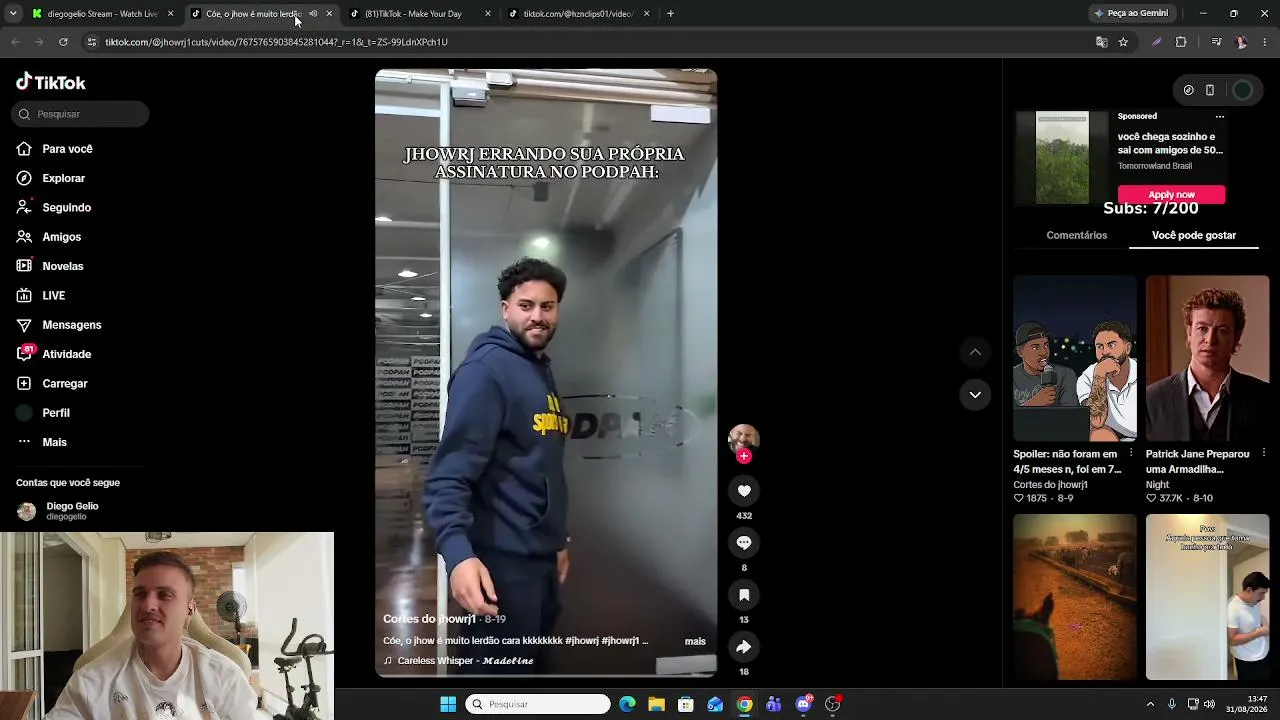Screen dimensions: 1280x720
Task: Click the phone app icon in top bar
Action: [1210, 90]
